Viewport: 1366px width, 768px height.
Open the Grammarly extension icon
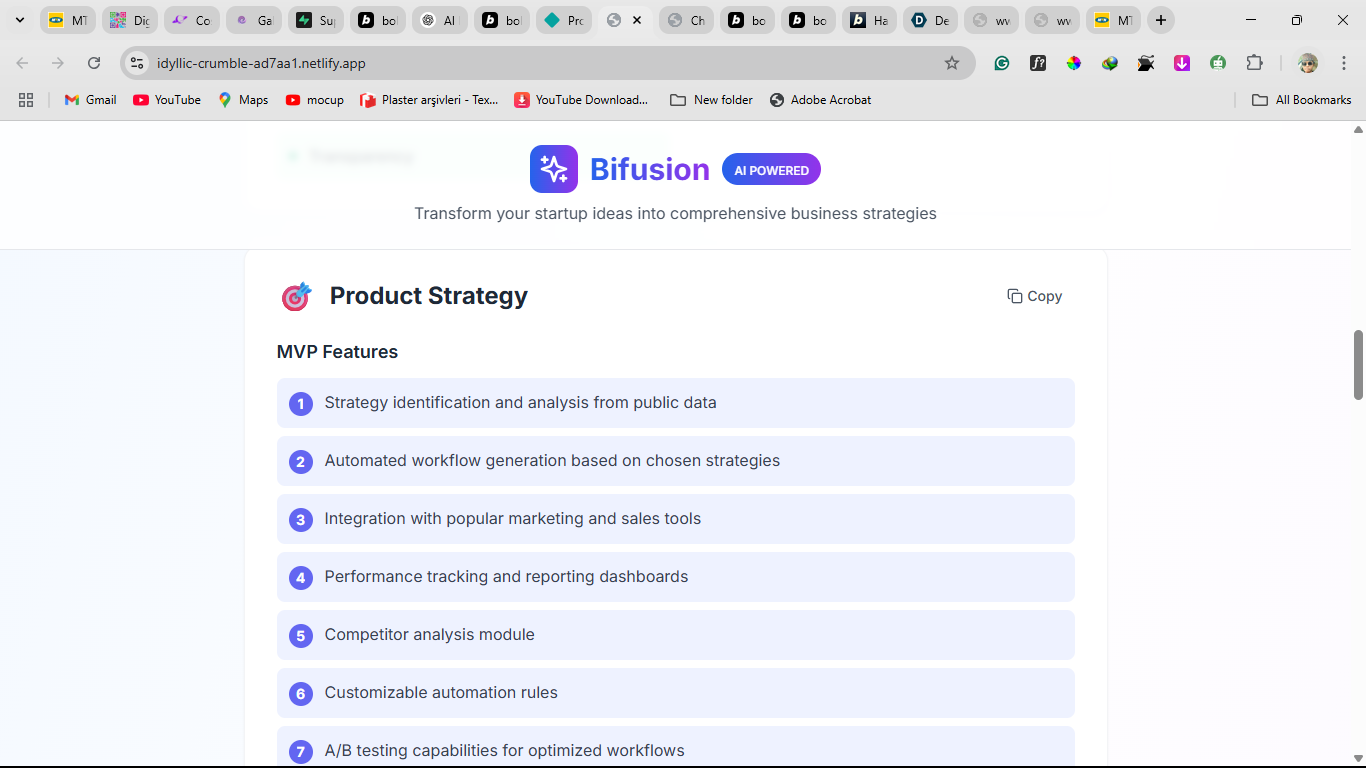[1002, 63]
